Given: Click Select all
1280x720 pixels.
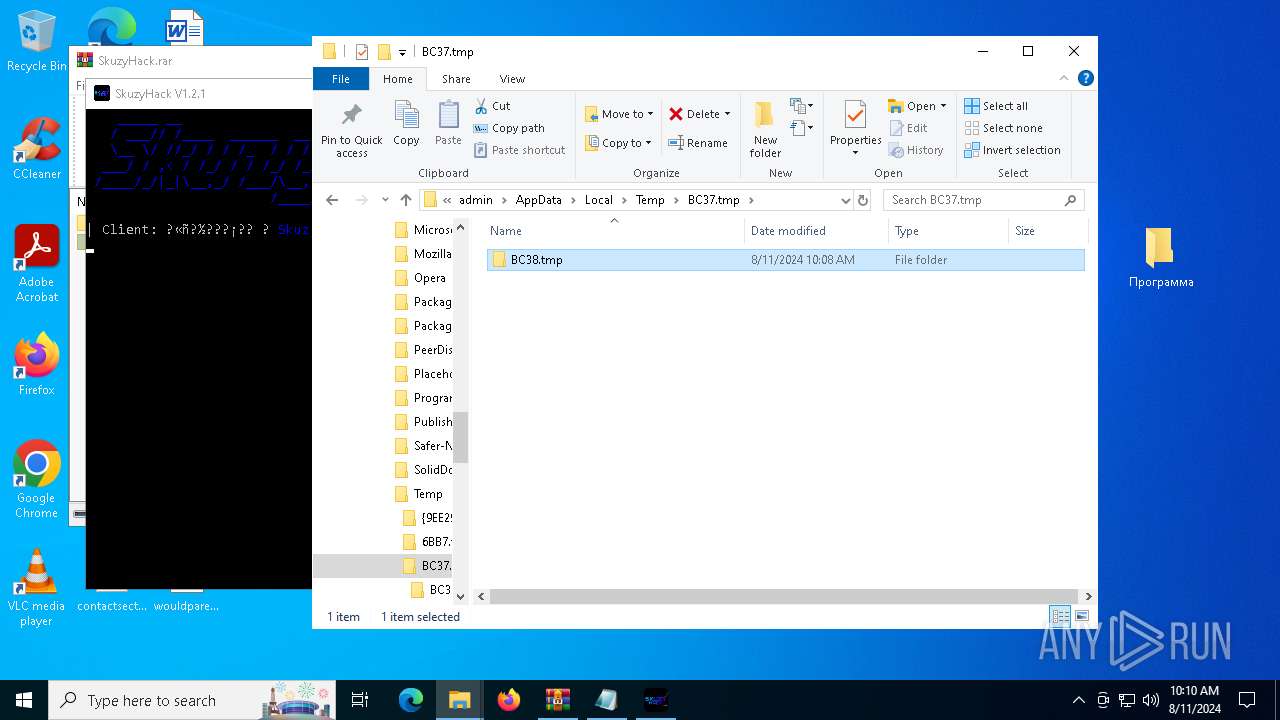Looking at the screenshot, I should pos(996,106).
